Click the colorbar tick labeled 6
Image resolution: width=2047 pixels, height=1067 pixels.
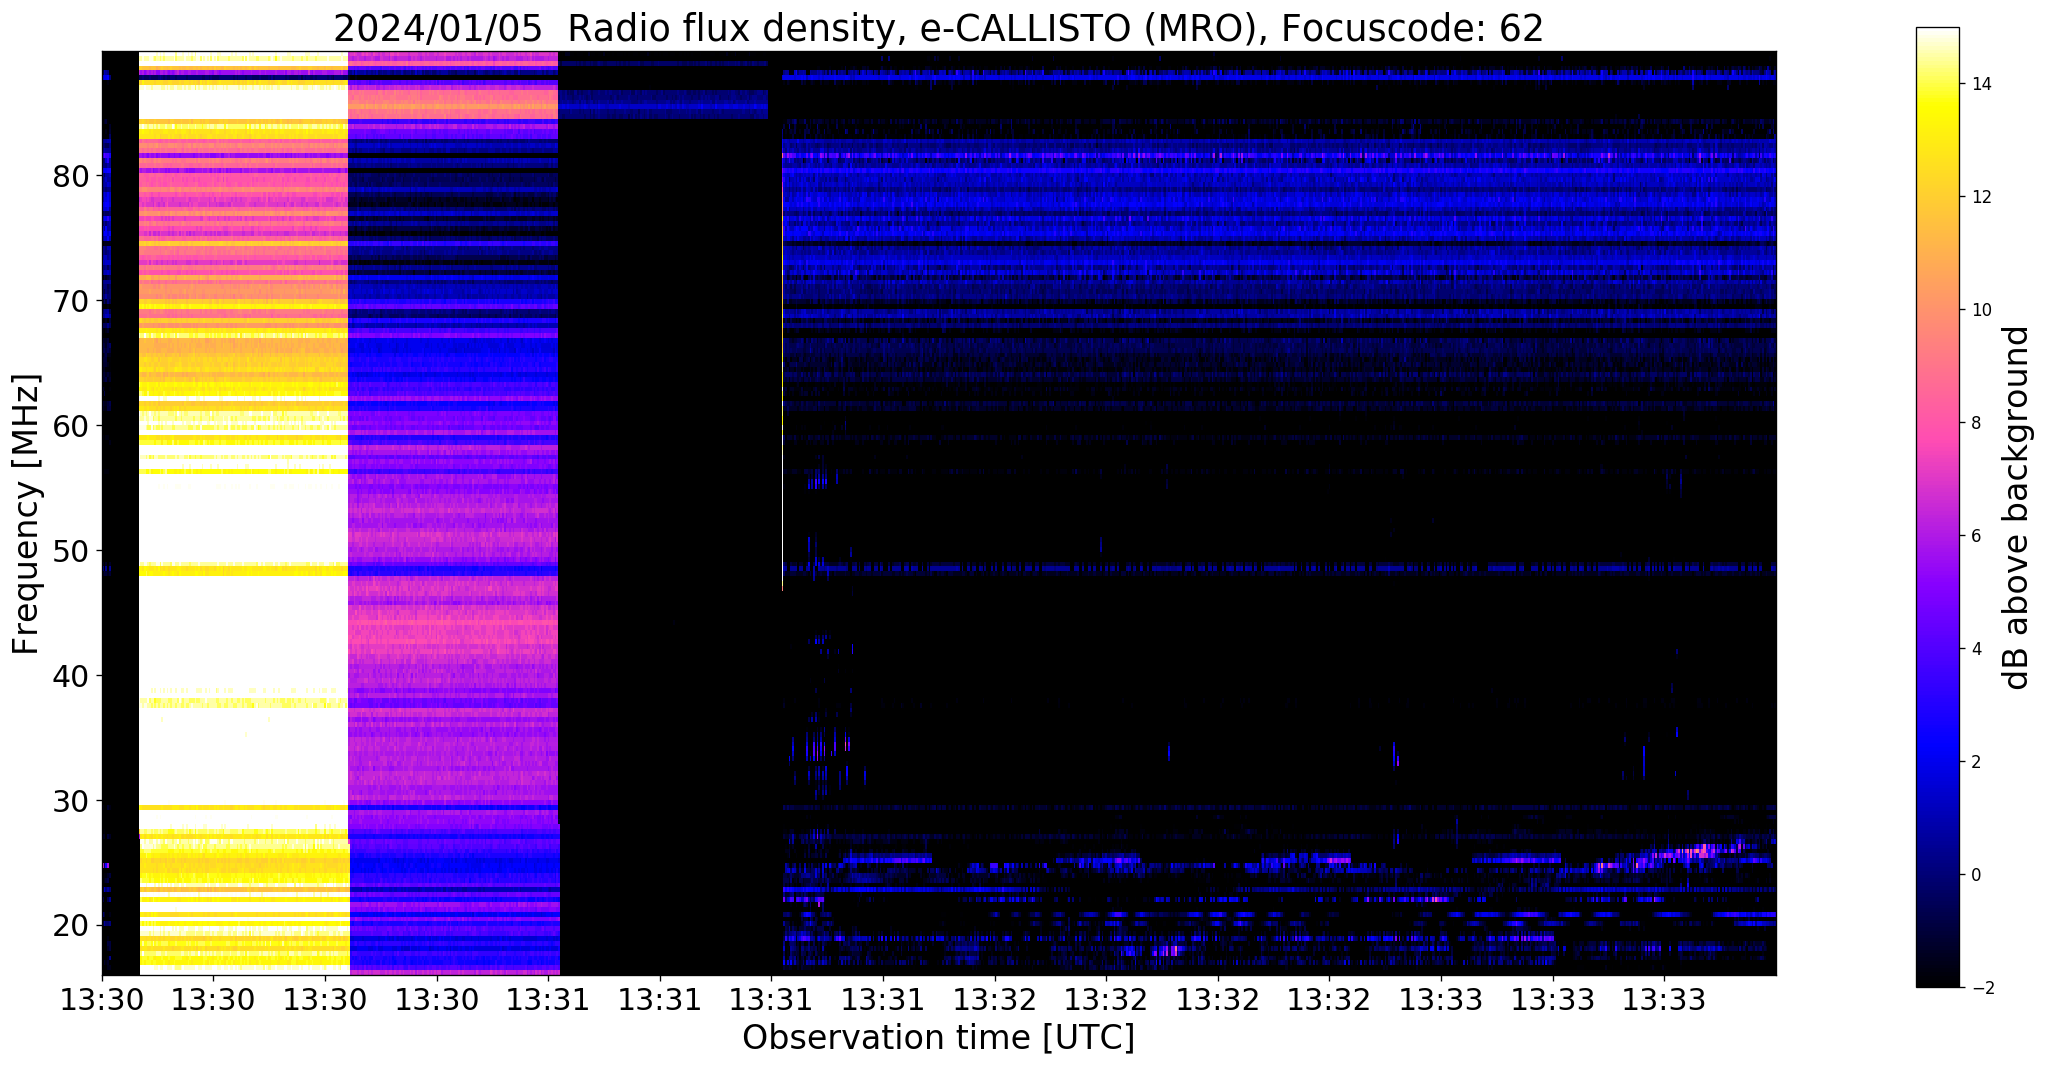point(1974,536)
